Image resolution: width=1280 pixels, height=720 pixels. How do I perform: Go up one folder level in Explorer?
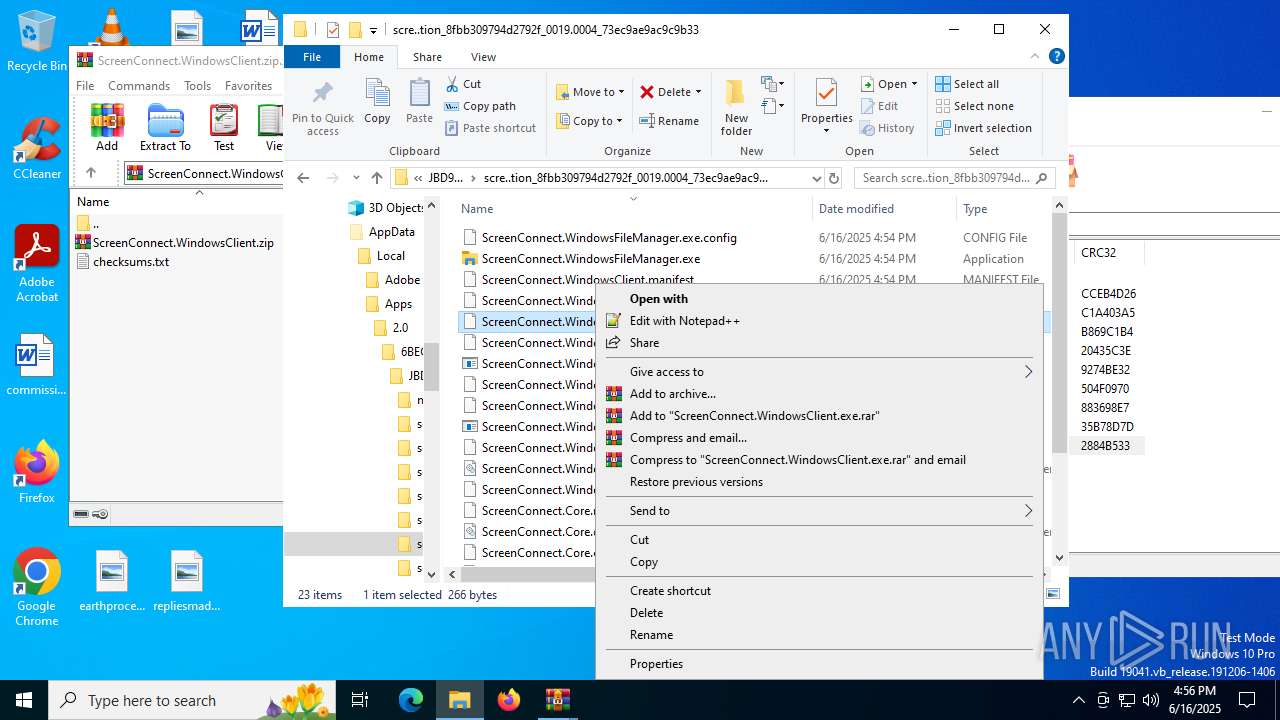click(376, 178)
